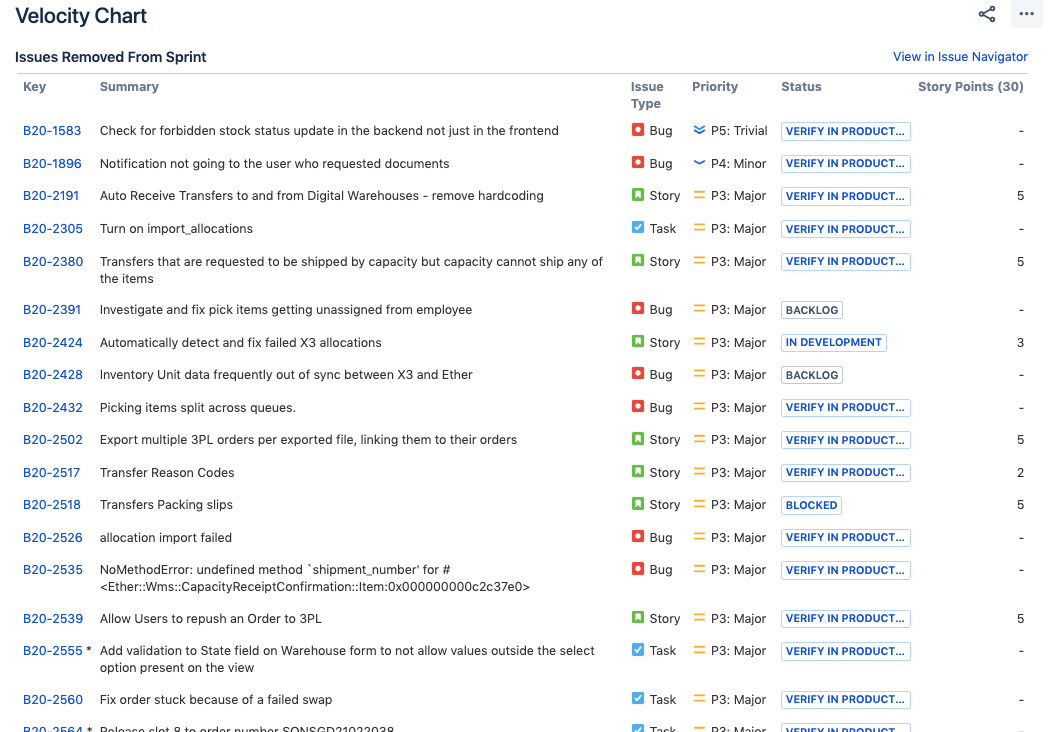
Task: Click the Story icon for B20-2539
Action: pos(638,617)
